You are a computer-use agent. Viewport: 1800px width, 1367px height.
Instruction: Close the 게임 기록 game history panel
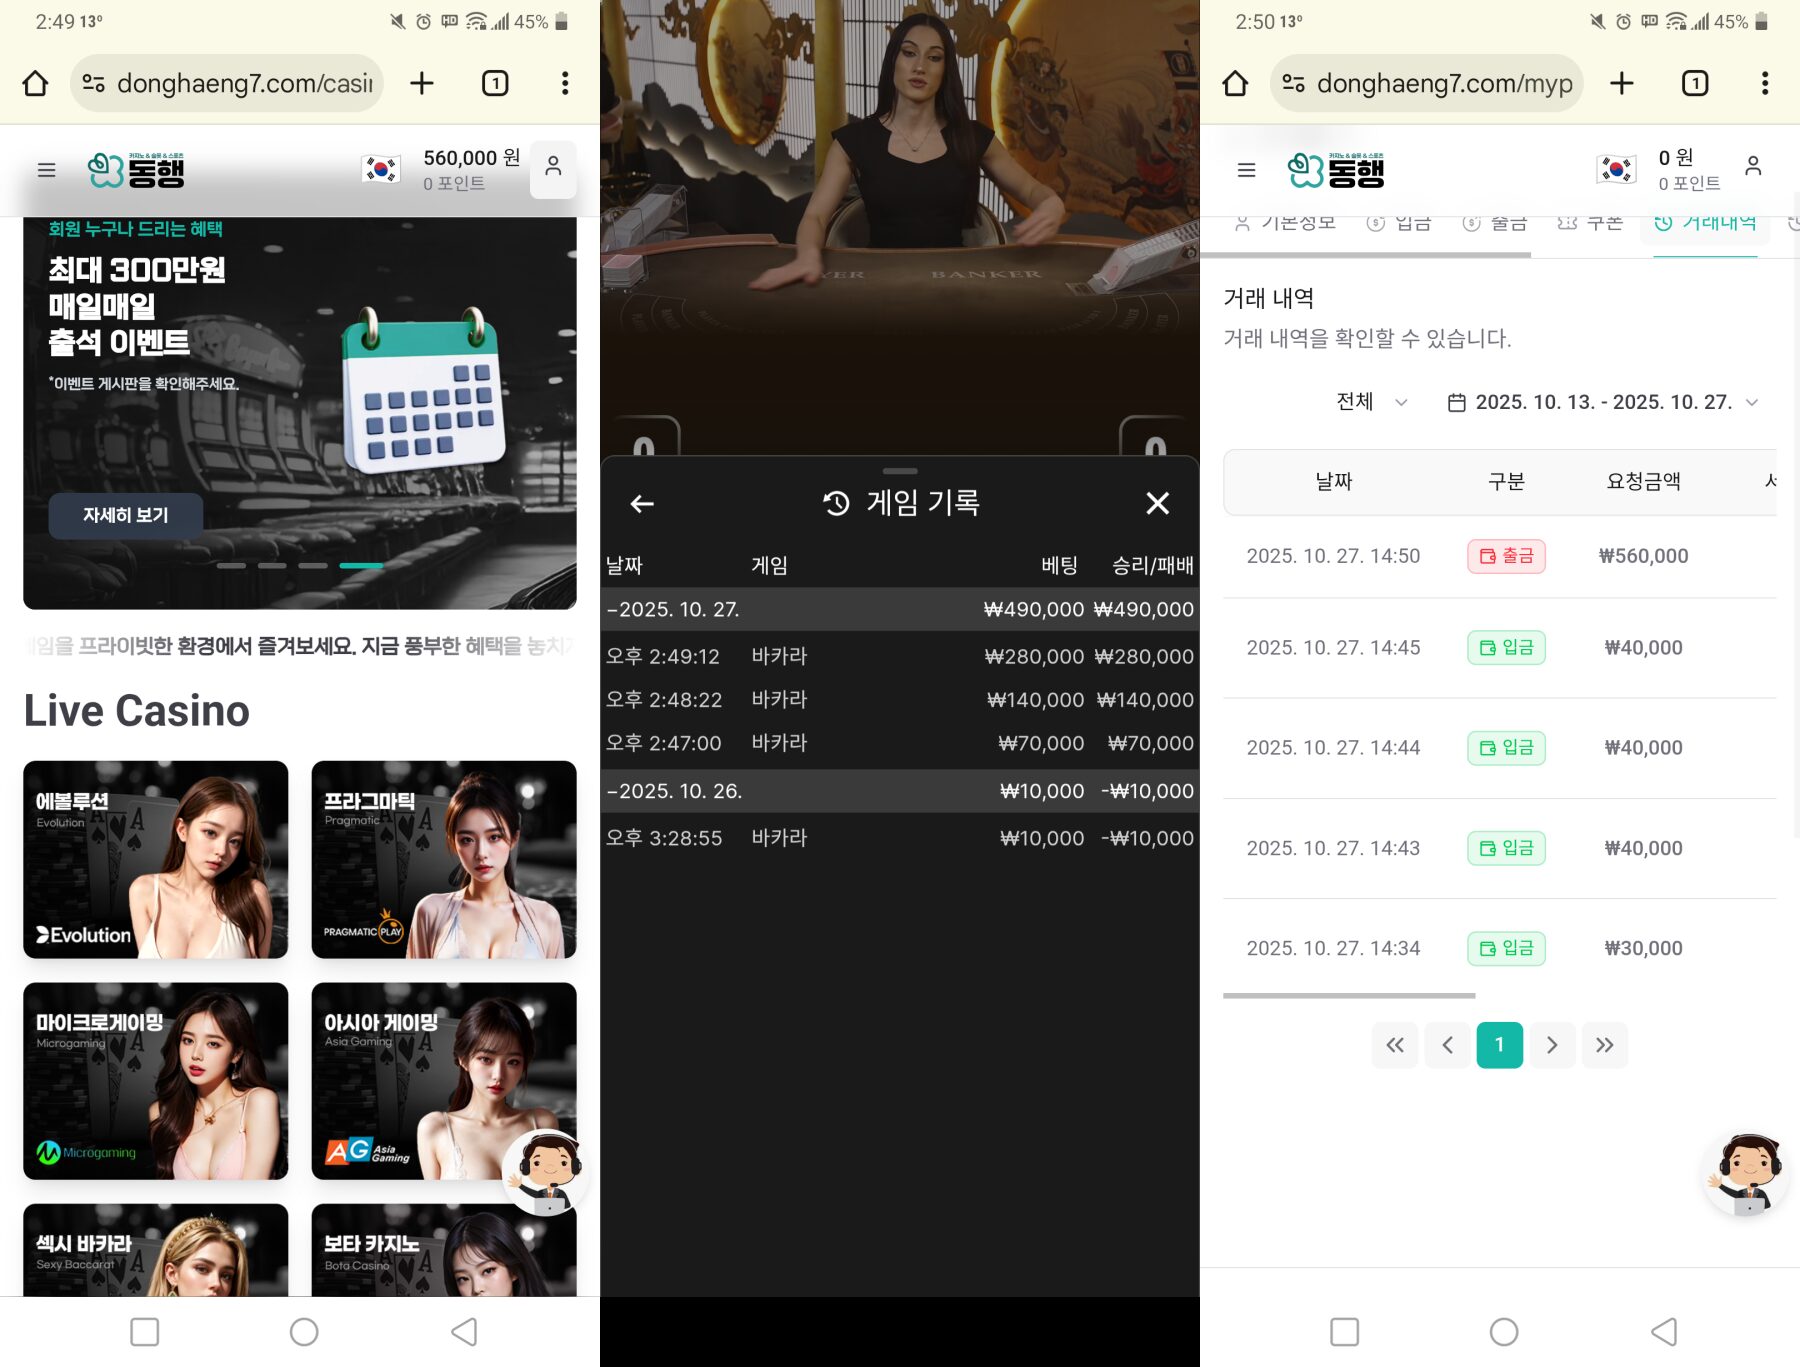pos(1157,503)
